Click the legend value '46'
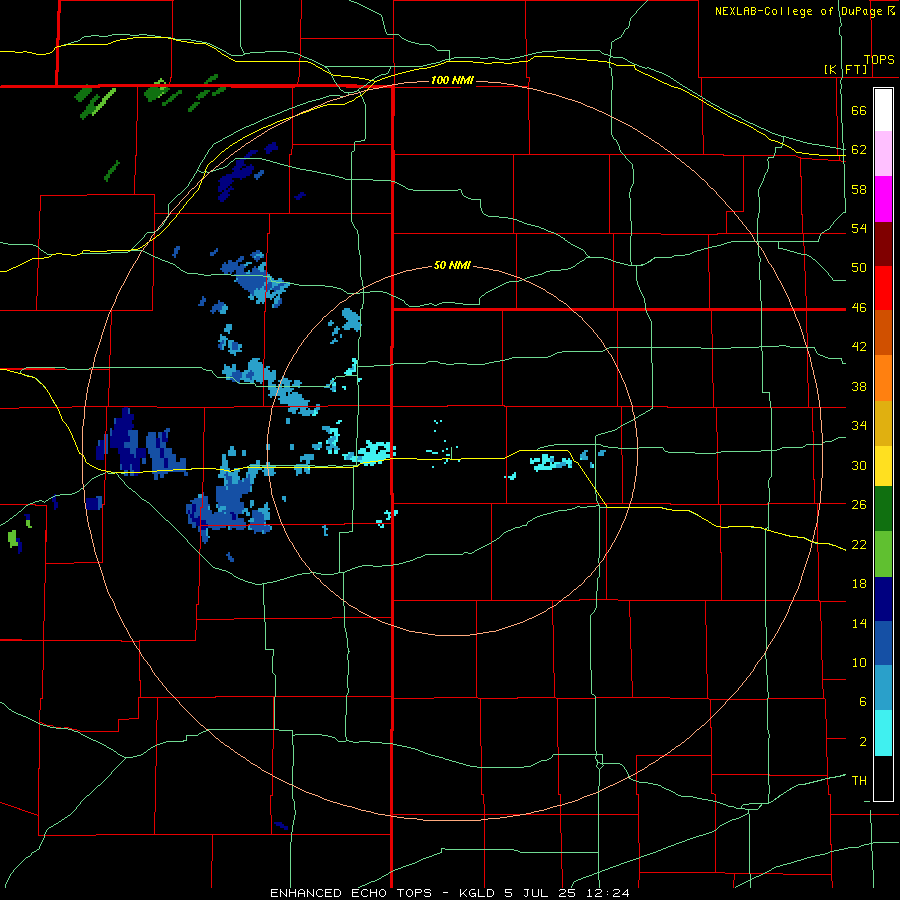Viewport: 900px width, 900px height. click(859, 308)
